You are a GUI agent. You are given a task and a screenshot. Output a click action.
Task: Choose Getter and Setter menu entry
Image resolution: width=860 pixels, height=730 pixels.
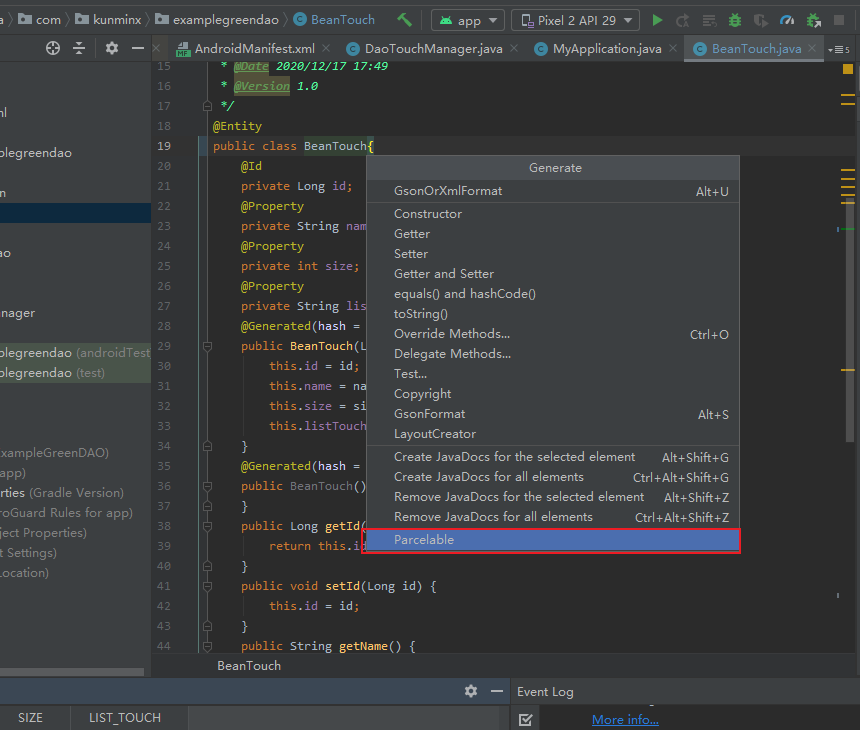[x=553, y=274]
